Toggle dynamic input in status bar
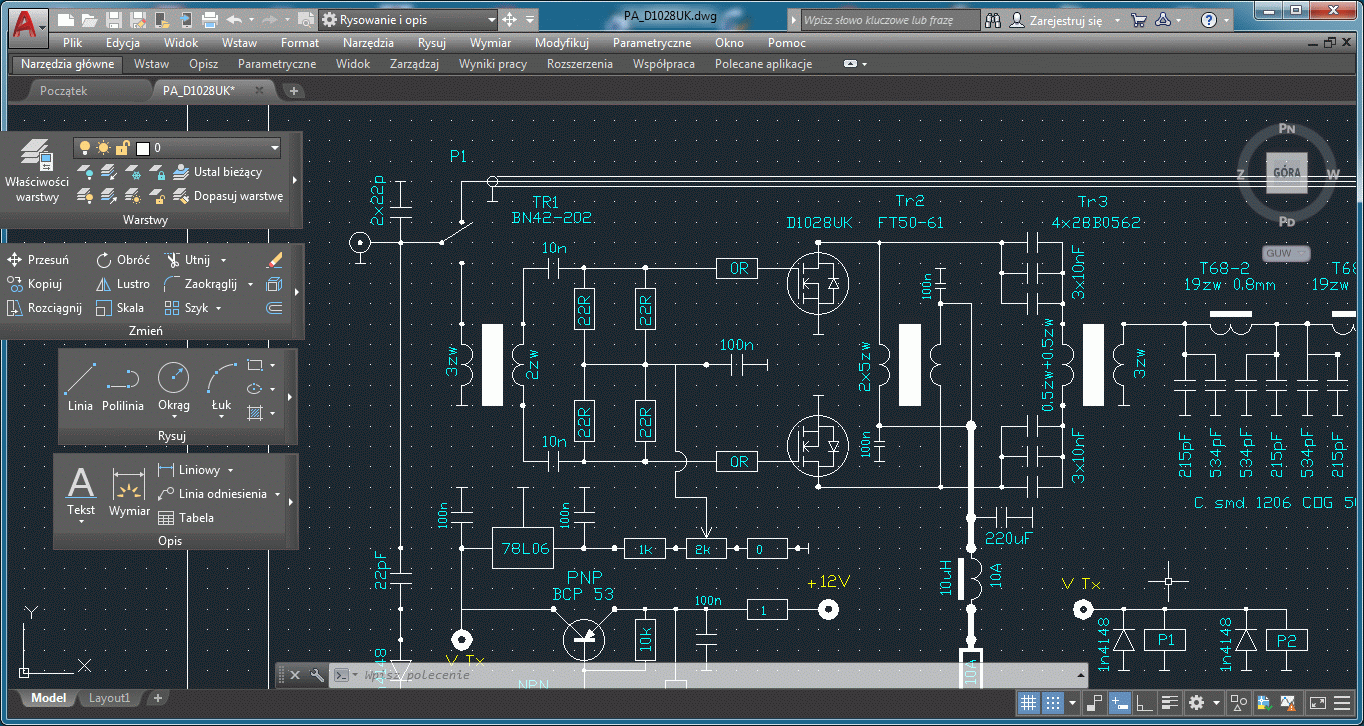The image size is (1364, 726). tap(1120, 702)
